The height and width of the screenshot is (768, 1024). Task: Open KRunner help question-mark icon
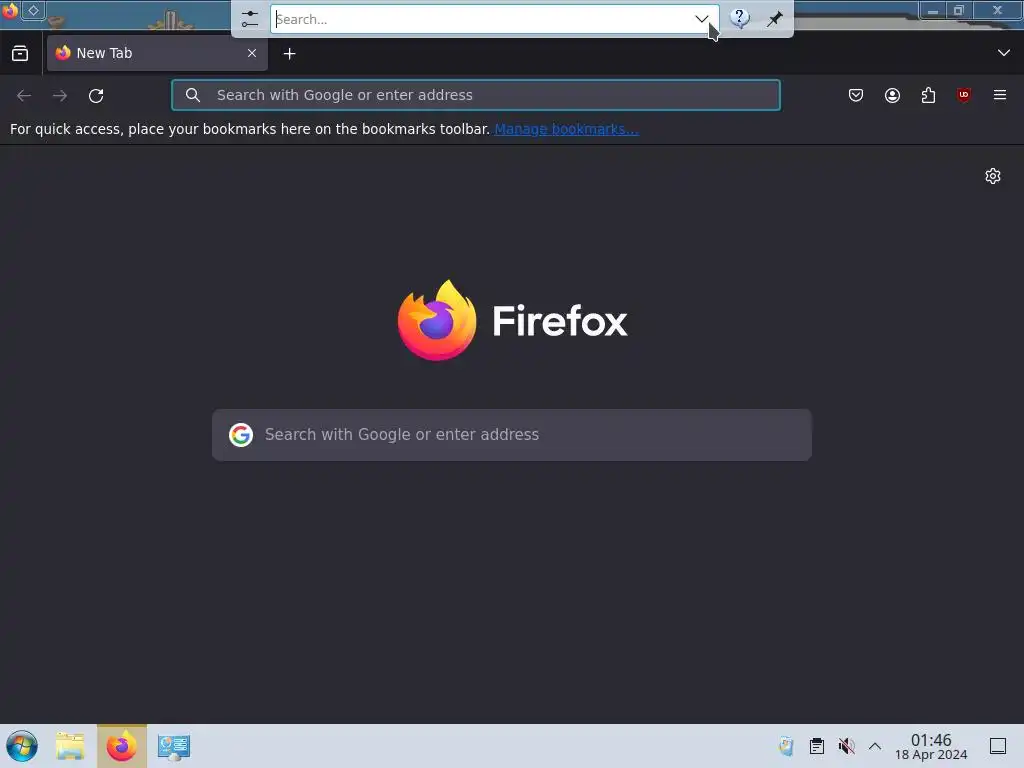(x=739, y=18)
